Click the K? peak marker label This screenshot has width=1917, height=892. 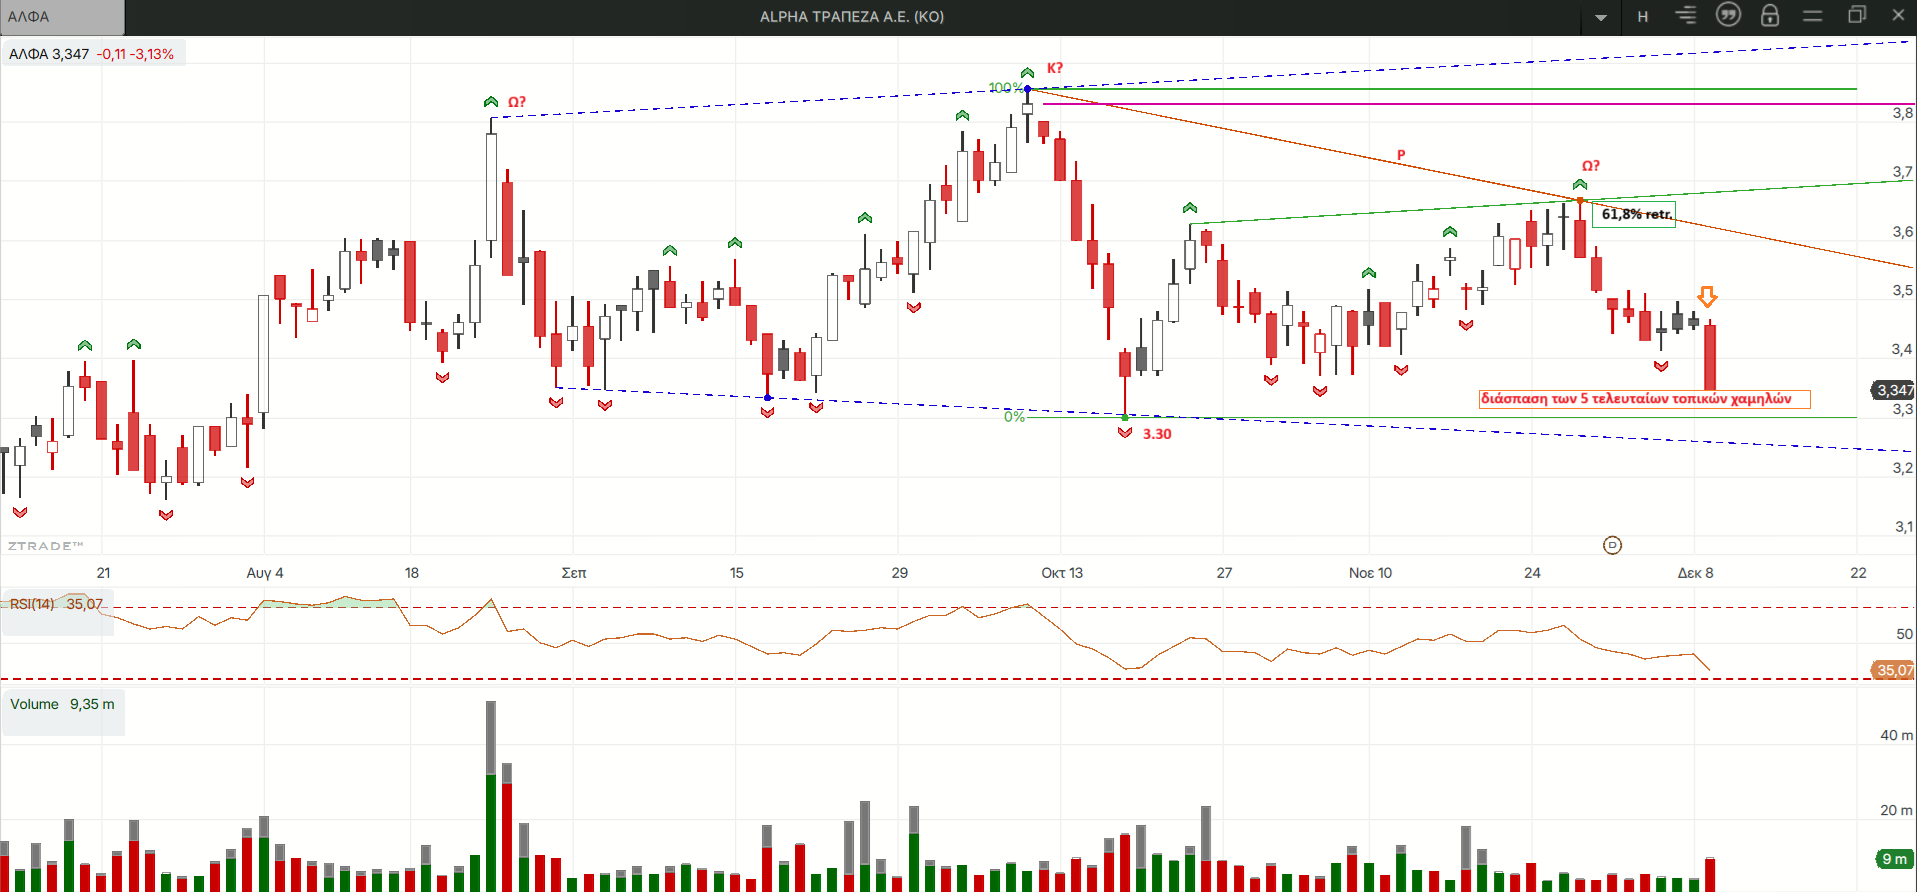[1055, 68]
